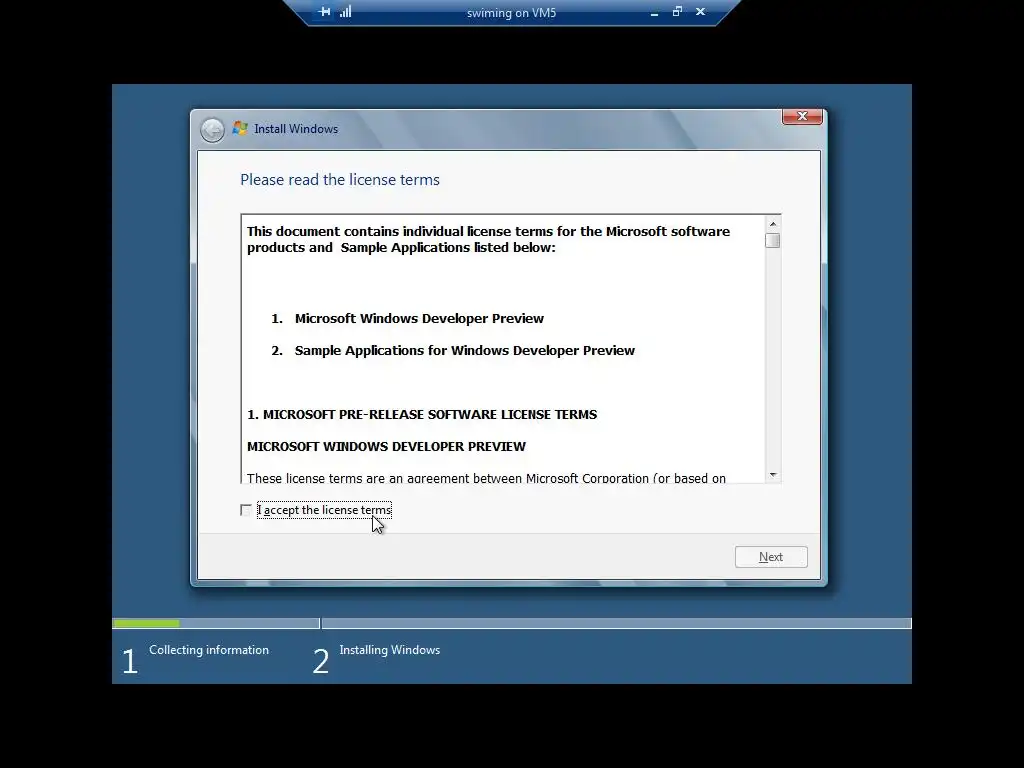The width and height of the screenshot is (1024, 768).
Task: Click the back arrow in Install Windows
Action: 212,129
